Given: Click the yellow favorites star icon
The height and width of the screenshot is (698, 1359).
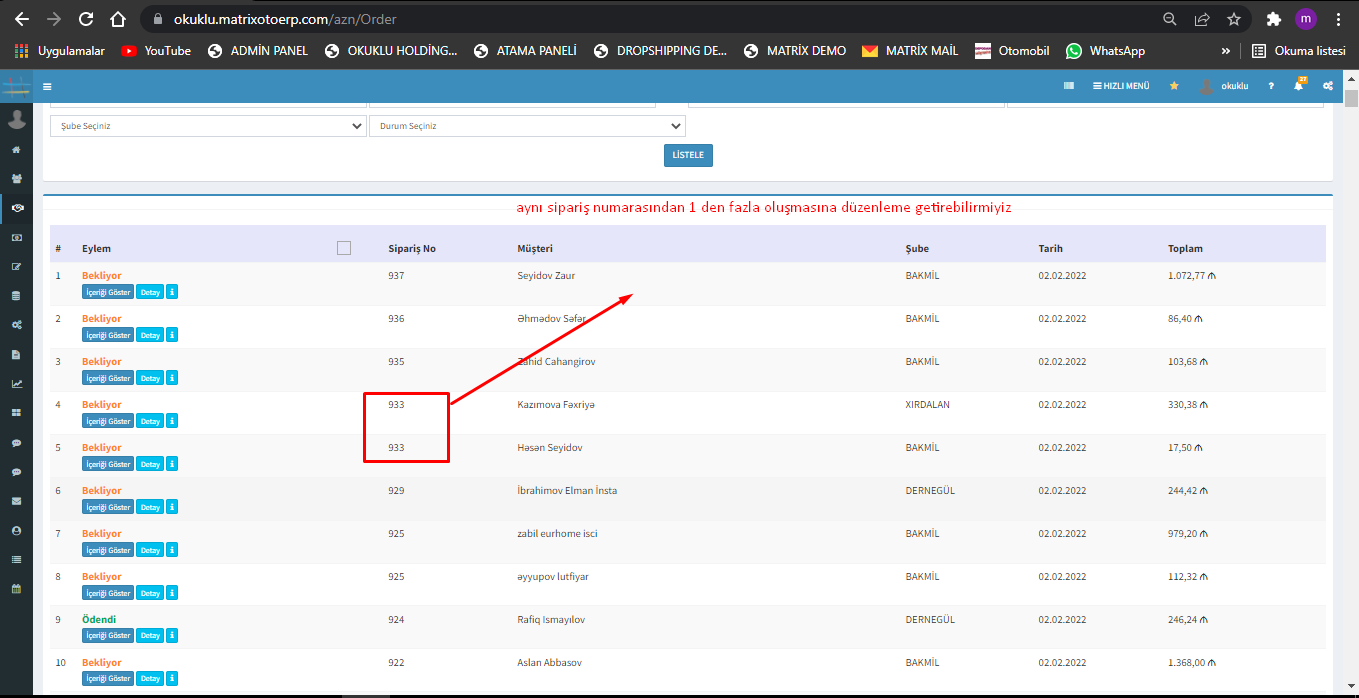Looking at the screenshot, I should pos(1174,86).
